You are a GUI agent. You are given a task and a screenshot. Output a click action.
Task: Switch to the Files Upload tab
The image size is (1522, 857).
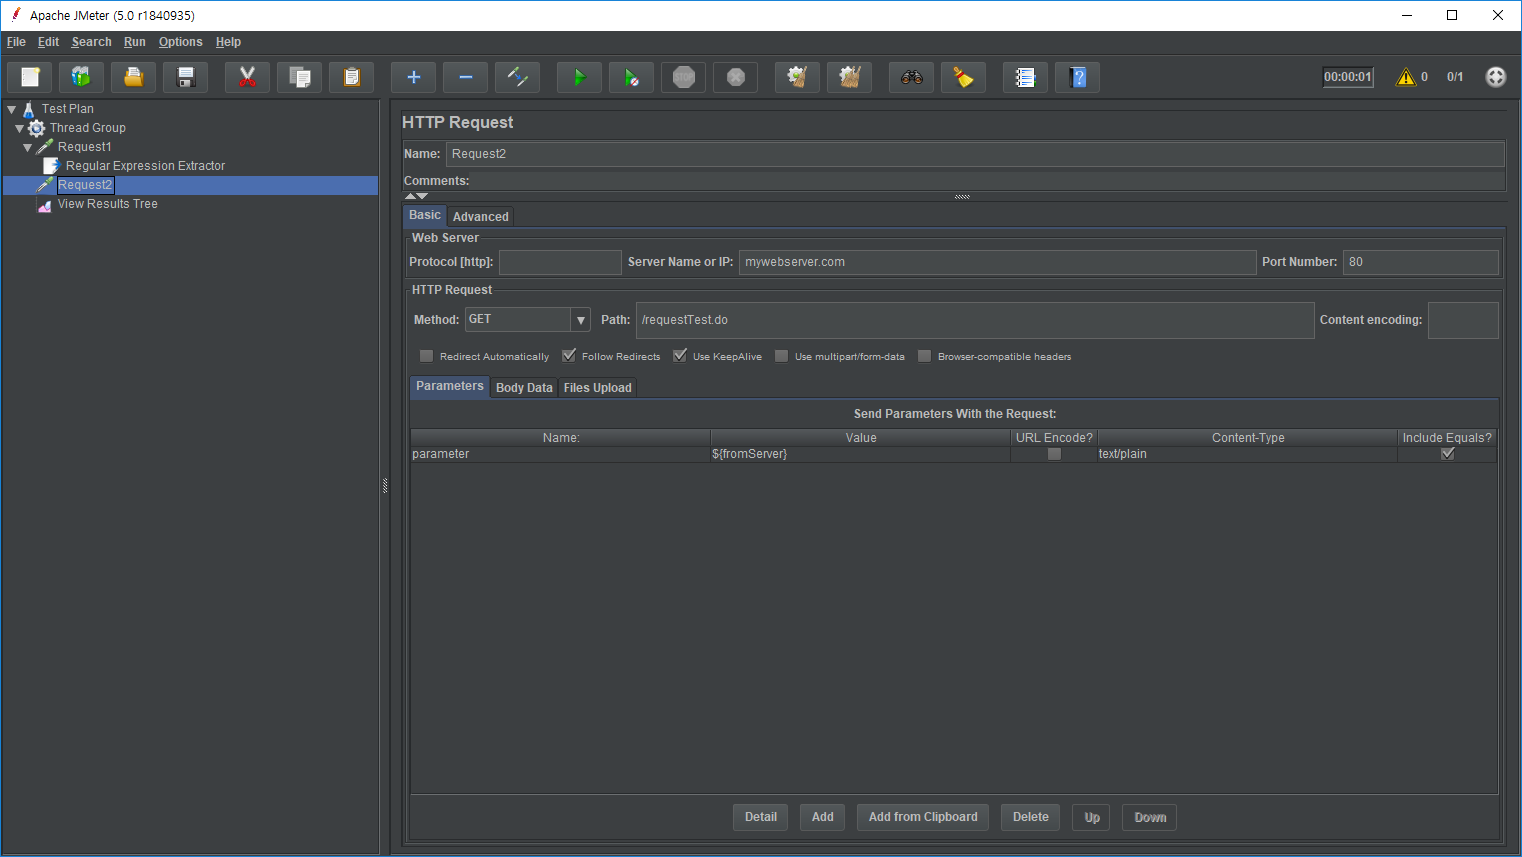[x=597, y=388]
